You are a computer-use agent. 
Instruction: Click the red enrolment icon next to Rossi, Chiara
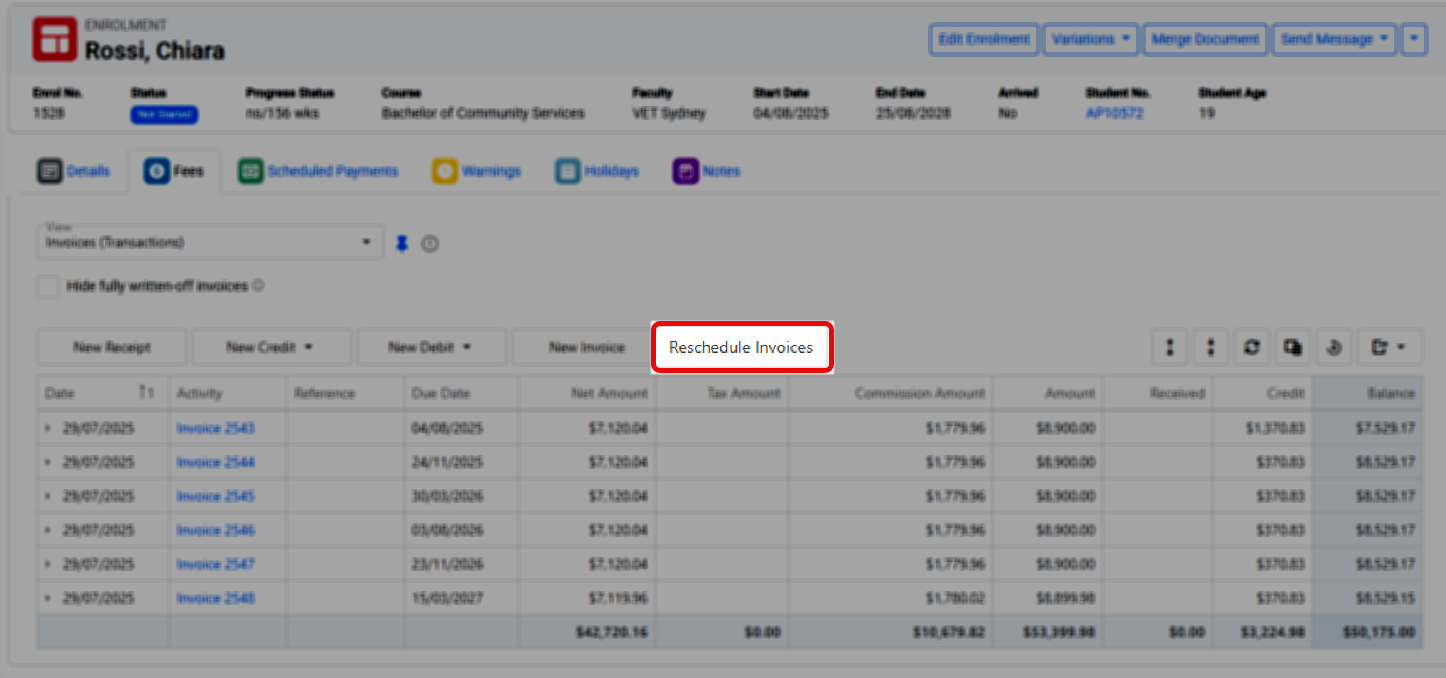(54, 39)
